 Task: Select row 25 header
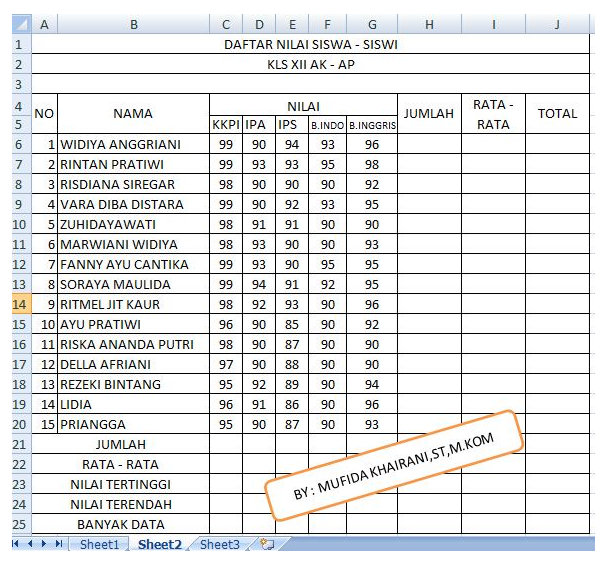click(21, 524)
